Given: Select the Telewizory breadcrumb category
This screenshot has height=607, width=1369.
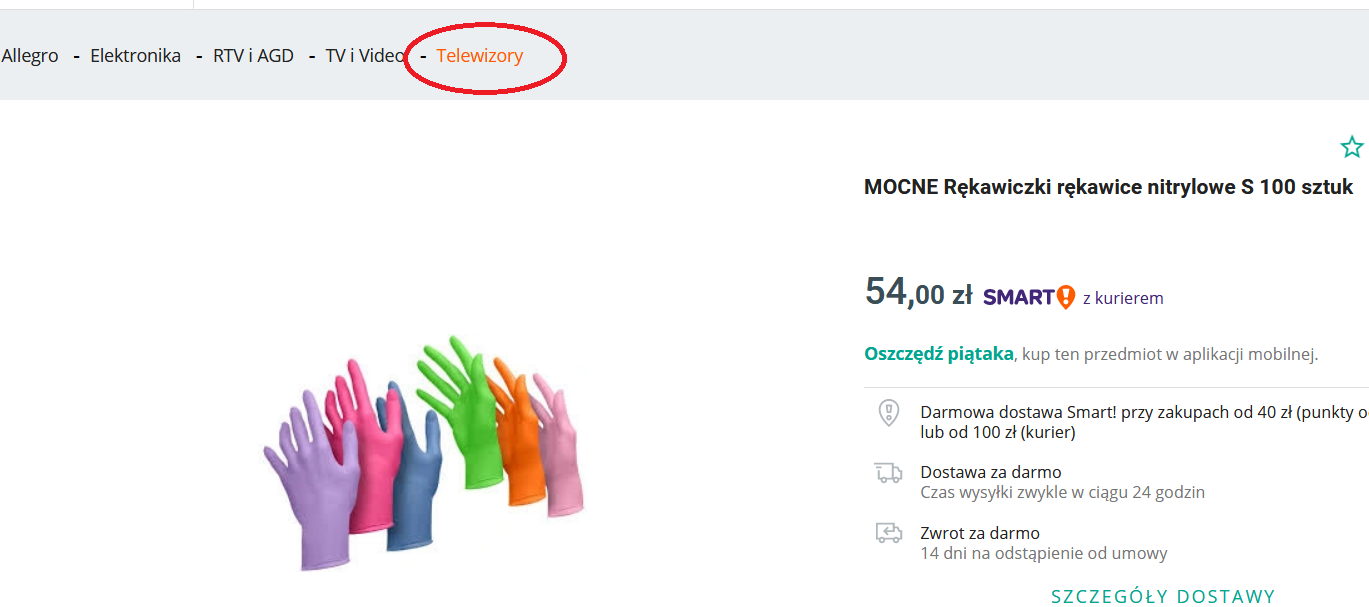Looking at the screenshot, I should click(479, 56).
